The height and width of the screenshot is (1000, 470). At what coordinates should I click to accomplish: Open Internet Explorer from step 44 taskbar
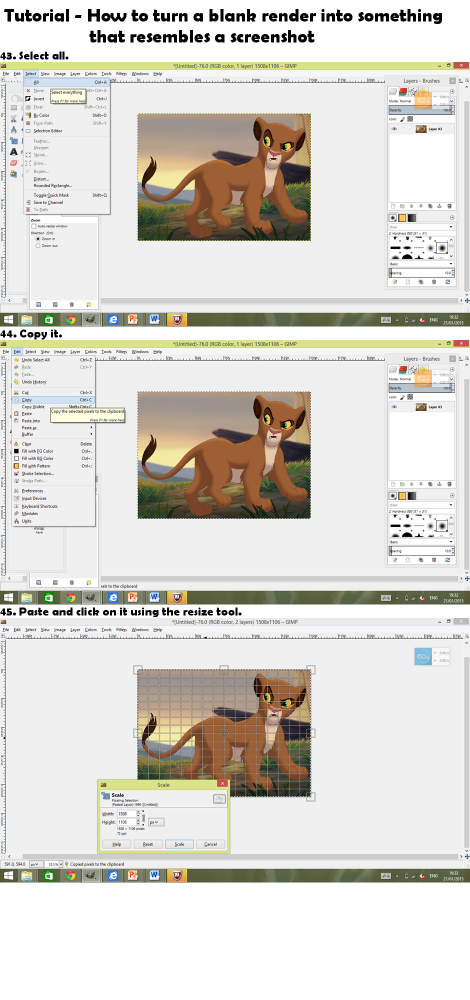[113, 598]
